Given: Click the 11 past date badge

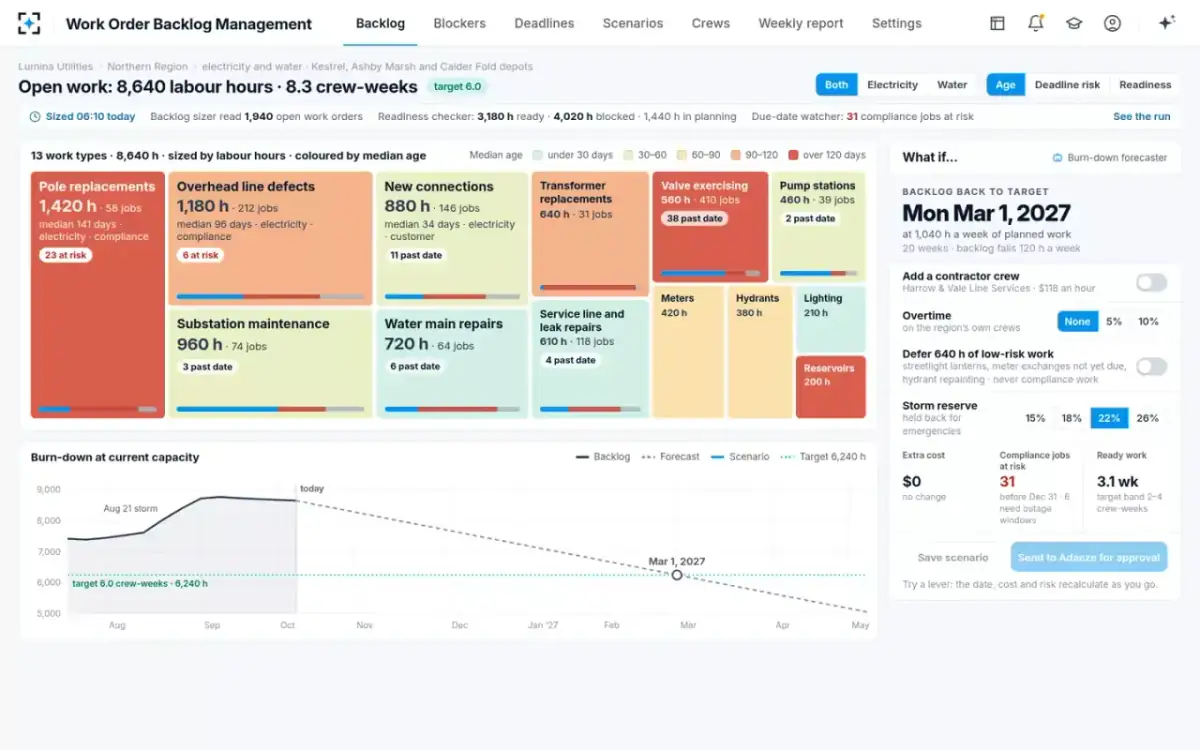Looking at the screenshot, I should (417, 255).
